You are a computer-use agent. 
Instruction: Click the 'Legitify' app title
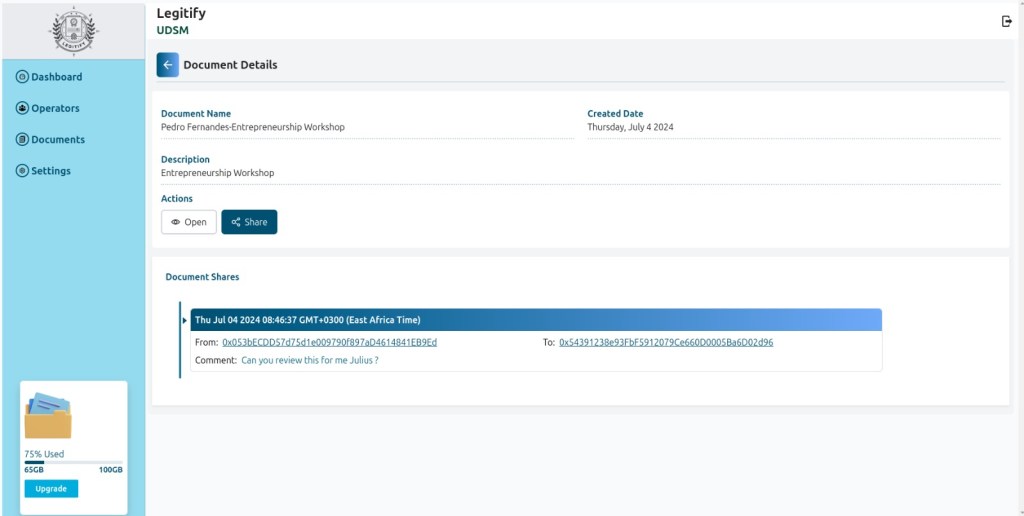pos(181,13)
